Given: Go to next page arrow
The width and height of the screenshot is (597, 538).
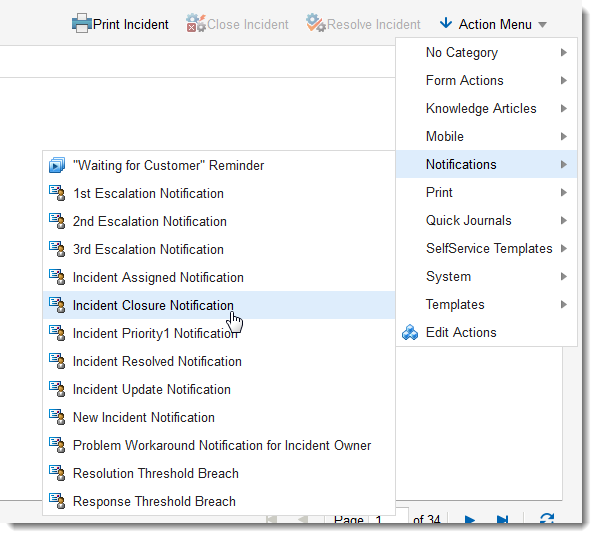Looking at the screenshot, I should (x=469, y=519).
